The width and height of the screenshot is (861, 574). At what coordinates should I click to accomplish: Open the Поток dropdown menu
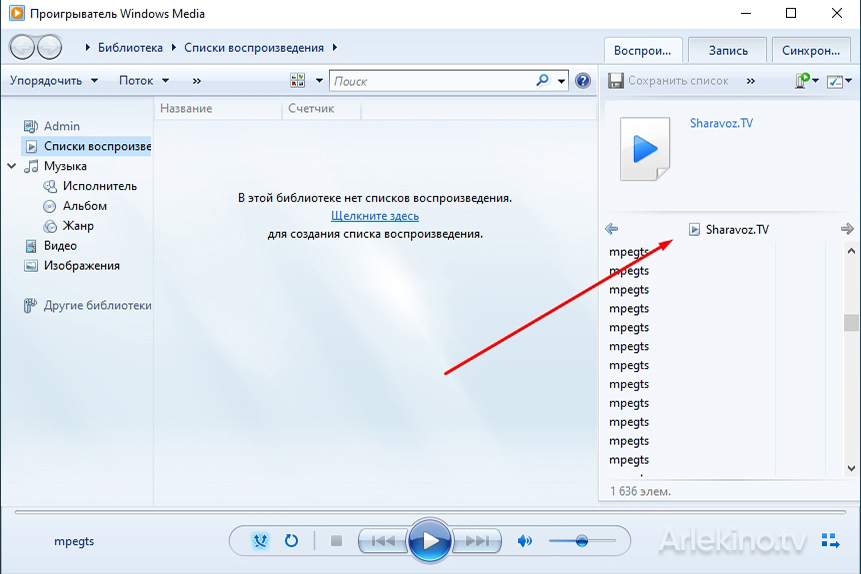coord(144,81)
